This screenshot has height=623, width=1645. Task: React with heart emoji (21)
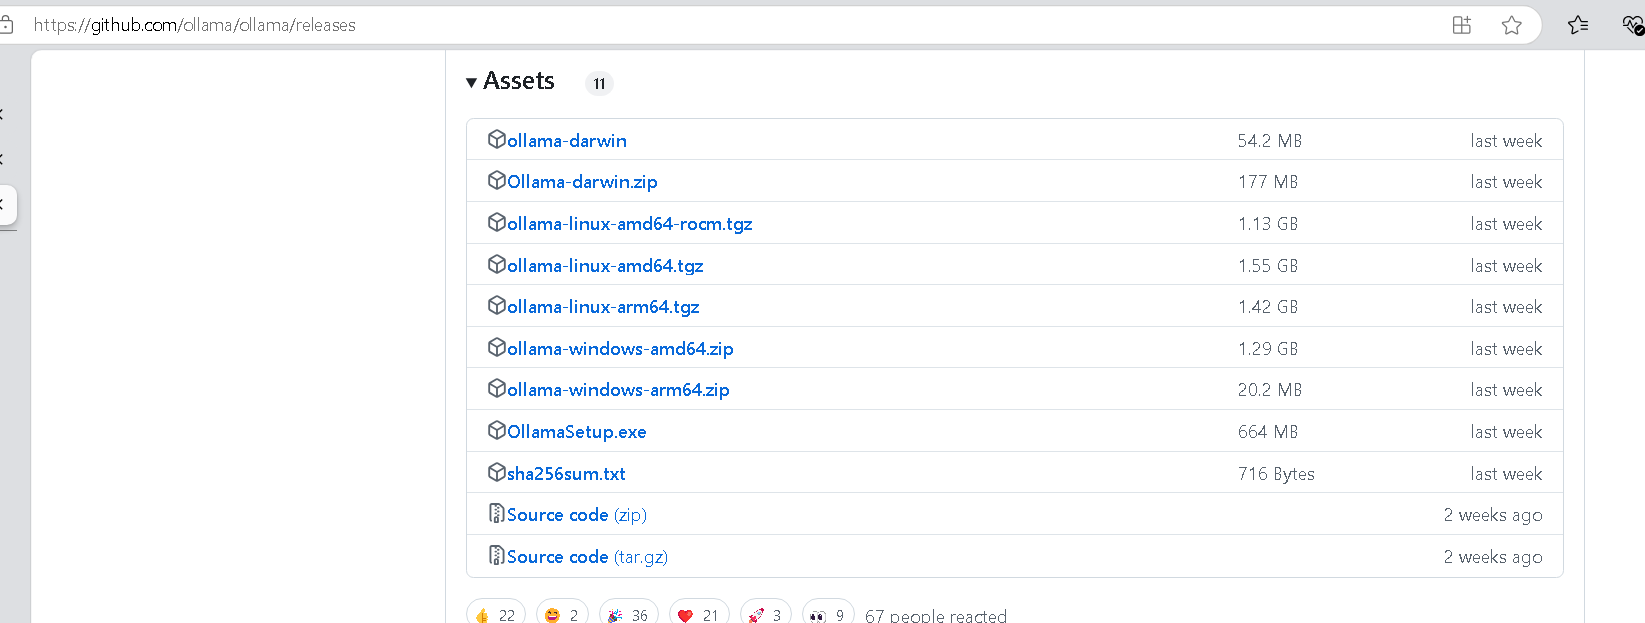click(x=699, y=614)
